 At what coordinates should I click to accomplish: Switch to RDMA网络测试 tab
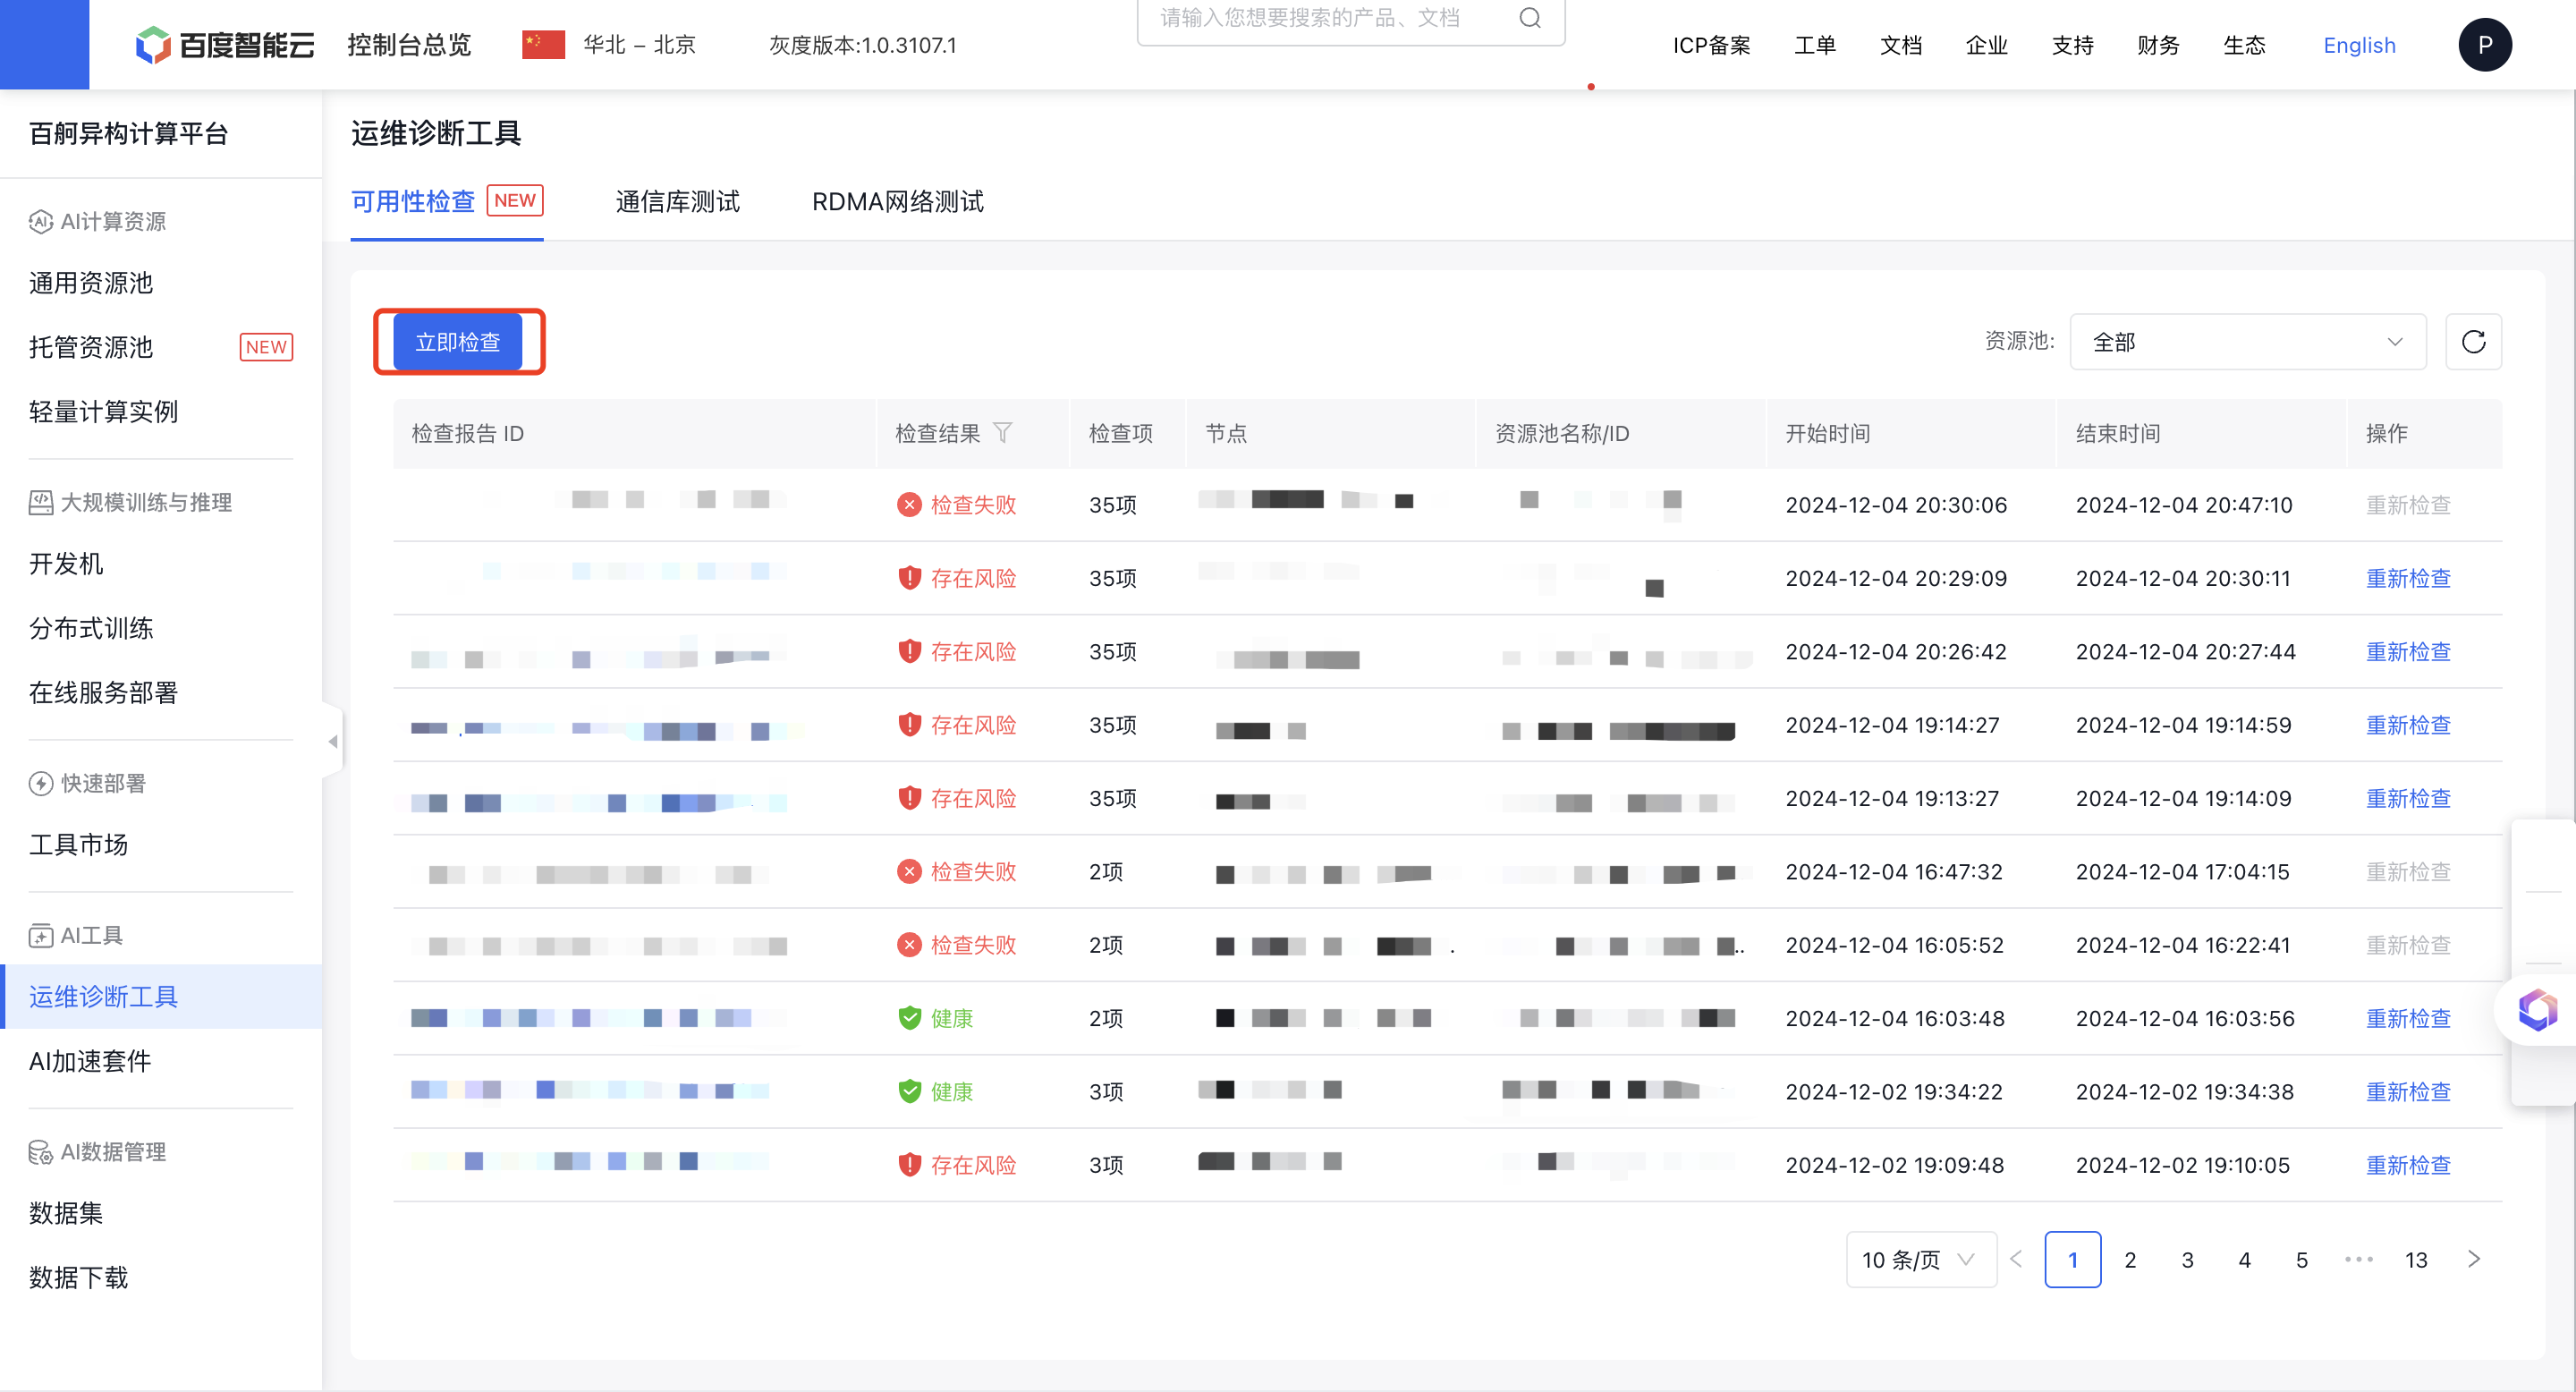click(897, 202)
